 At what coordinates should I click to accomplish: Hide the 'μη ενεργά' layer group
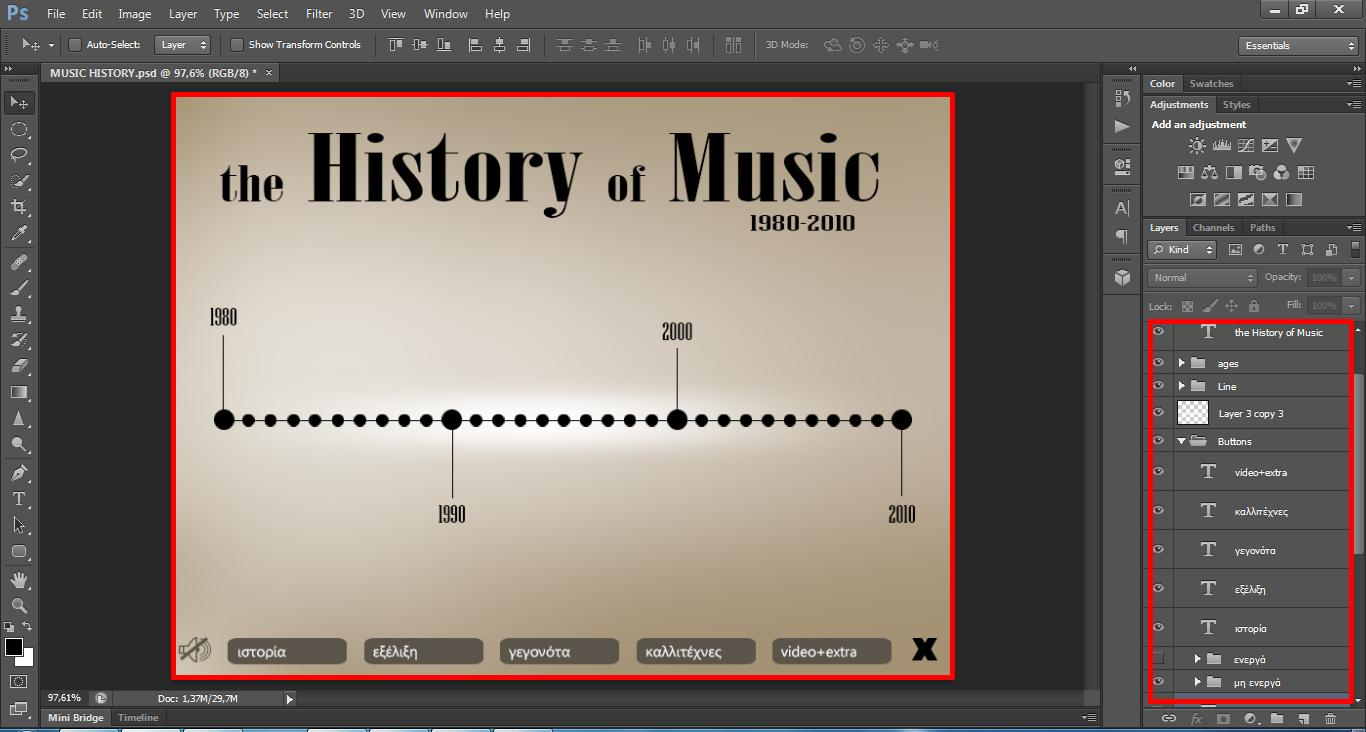[x=1159, y=681]
